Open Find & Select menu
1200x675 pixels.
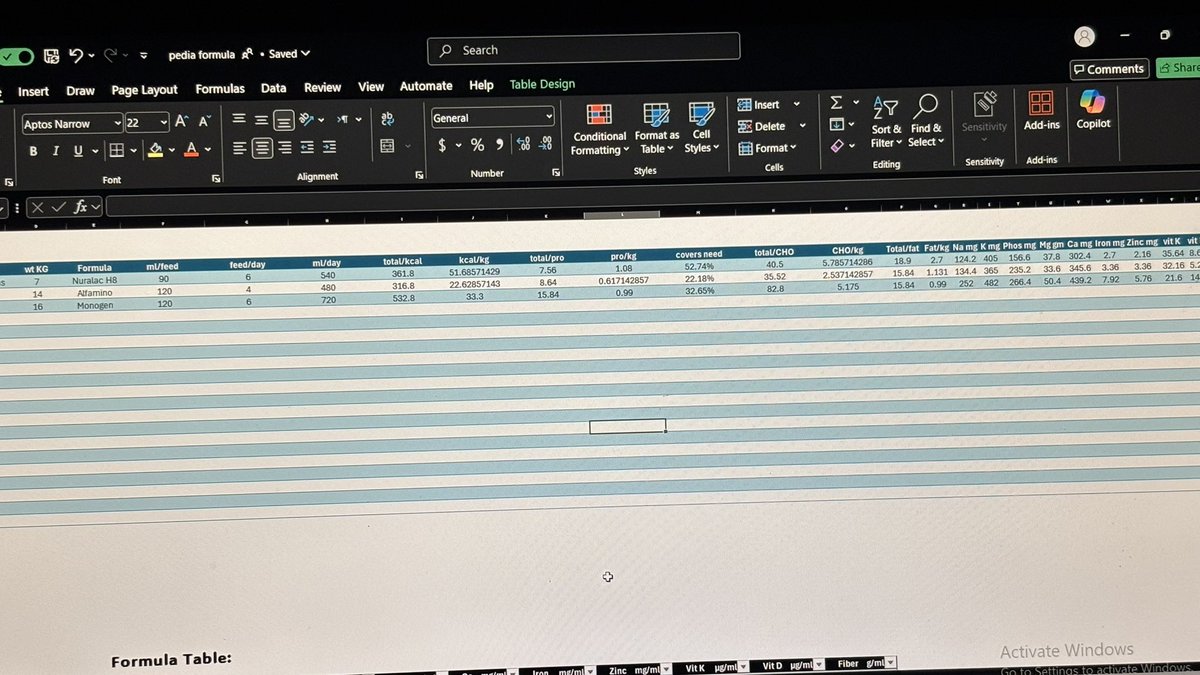point(926,121)
